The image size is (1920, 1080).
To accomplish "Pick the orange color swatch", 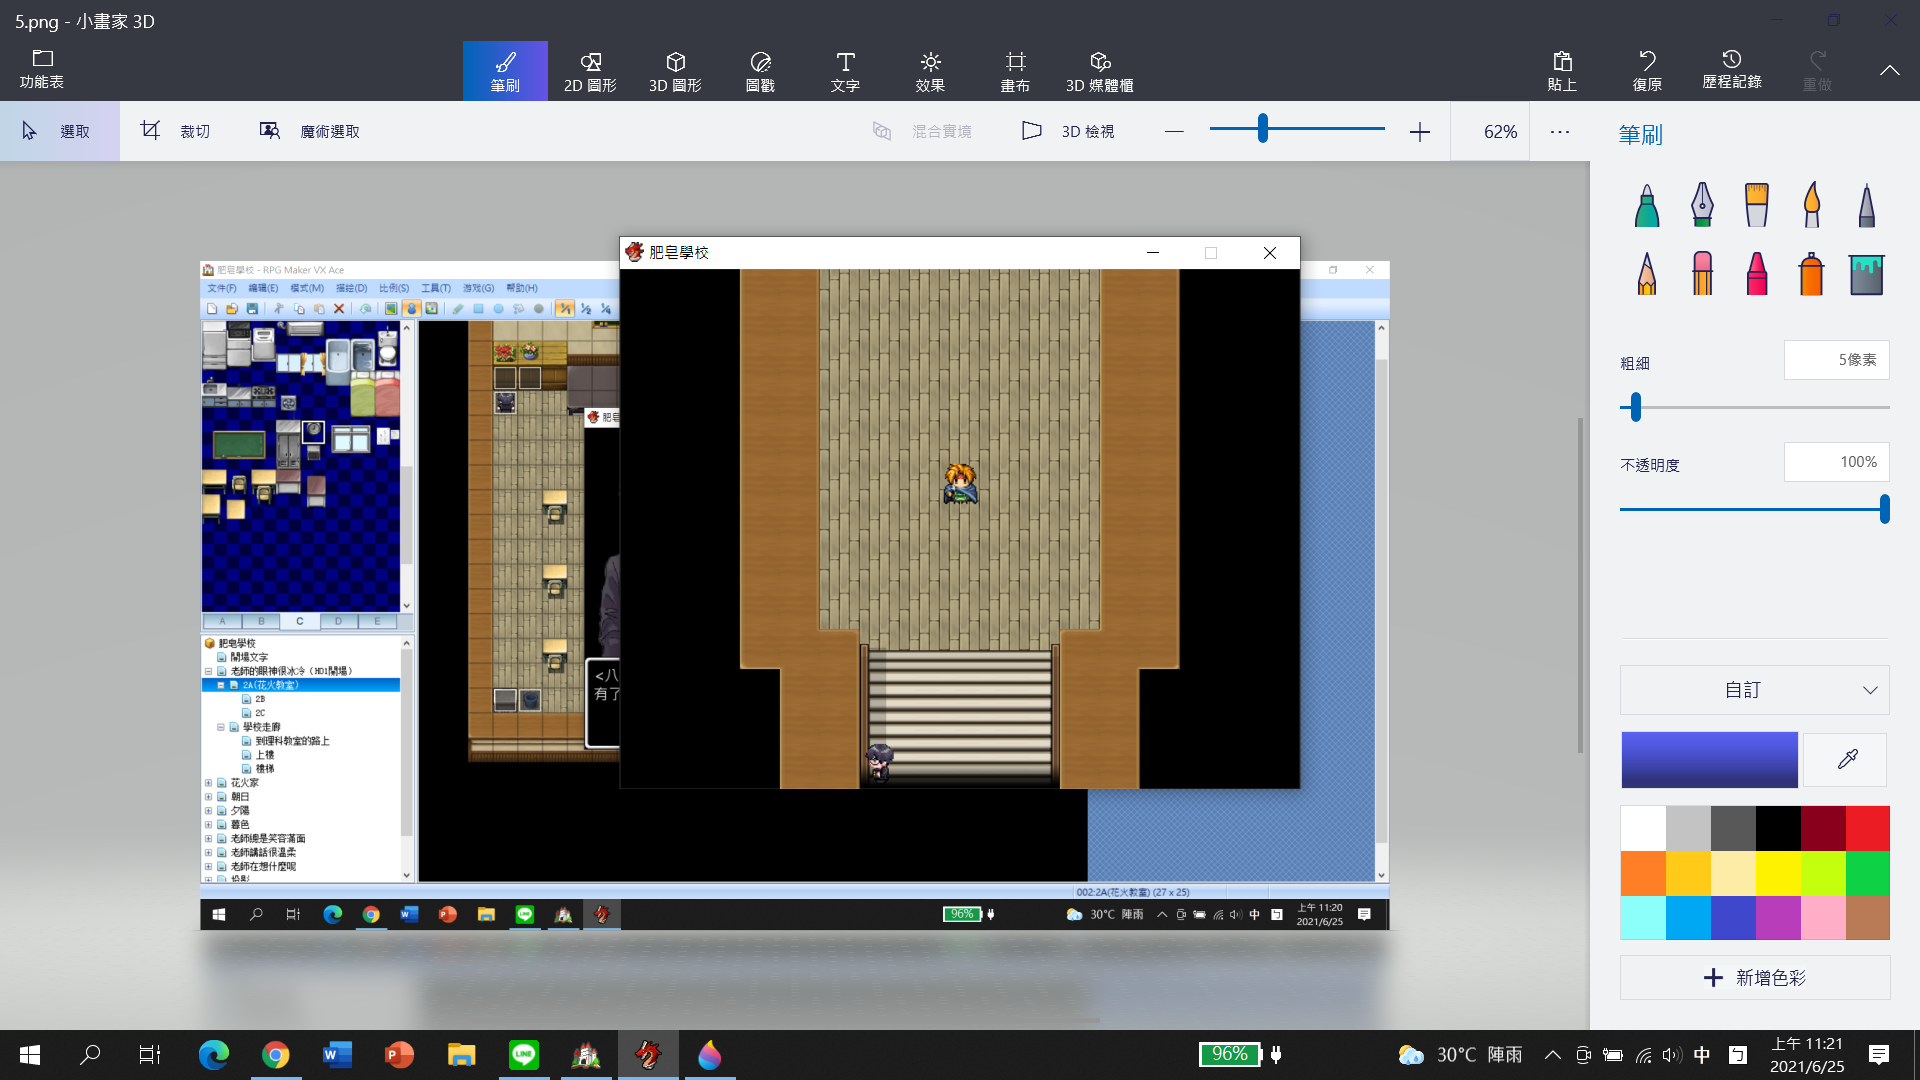I will pyautogui.click(x=1643, y=873).
